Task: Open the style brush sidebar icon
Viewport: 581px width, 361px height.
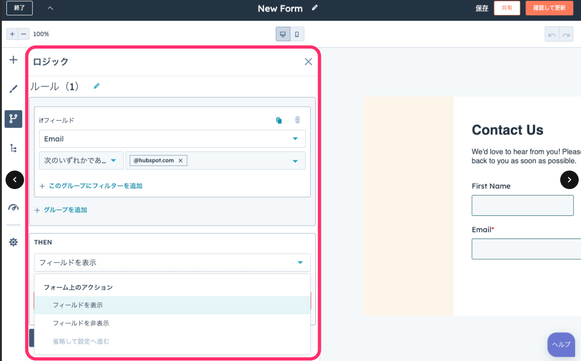Action: tap(13, 89)
